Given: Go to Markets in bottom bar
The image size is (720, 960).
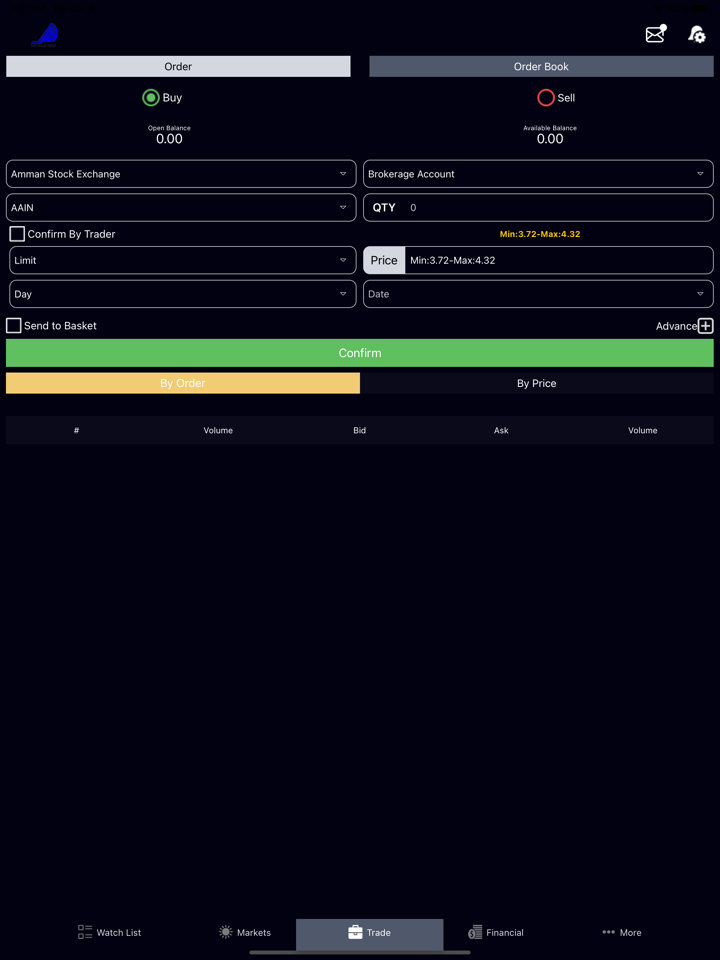Looking at the screenshot, I should [245, 932].
